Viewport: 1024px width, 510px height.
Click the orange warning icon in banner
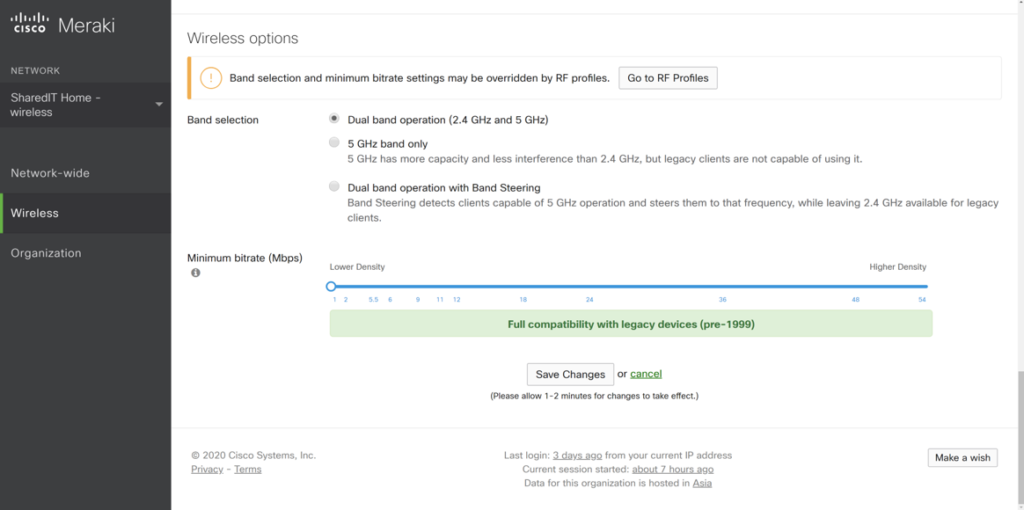pyautogui.click(x=211, y=78)
